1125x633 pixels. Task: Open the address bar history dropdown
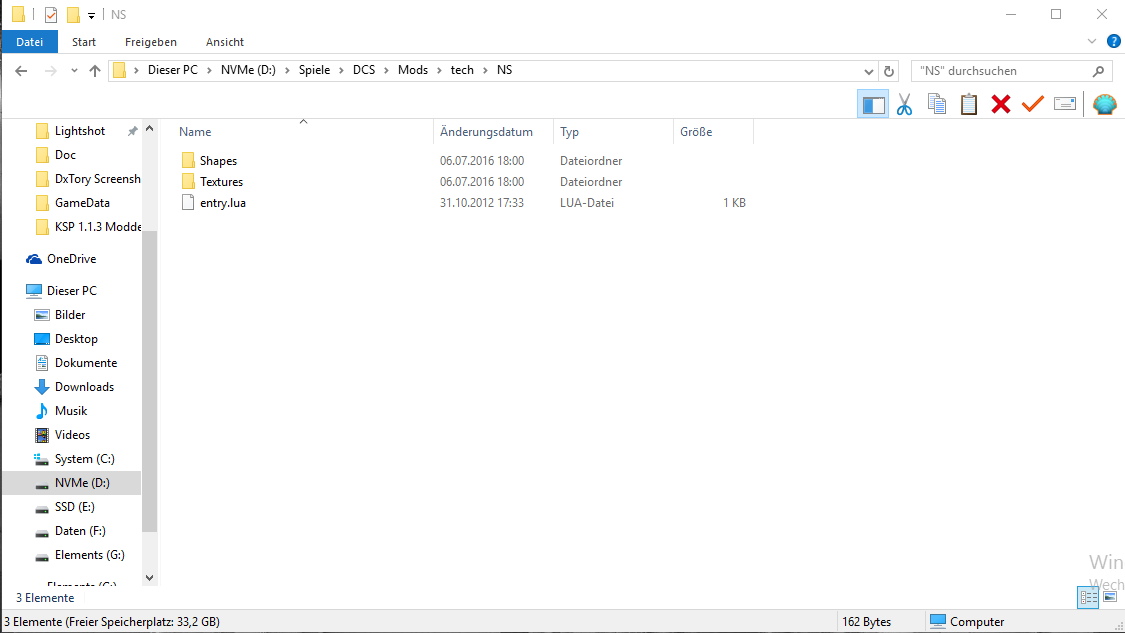[869, 71]
